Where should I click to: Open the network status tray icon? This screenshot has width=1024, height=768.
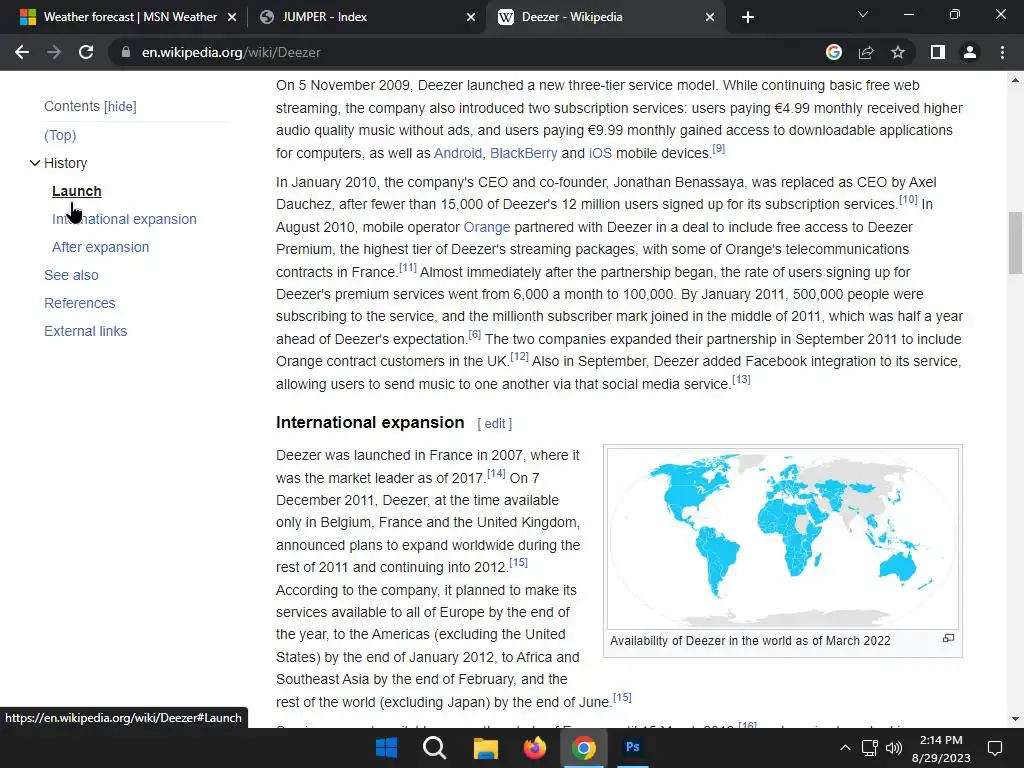click(x=870, y=748)
